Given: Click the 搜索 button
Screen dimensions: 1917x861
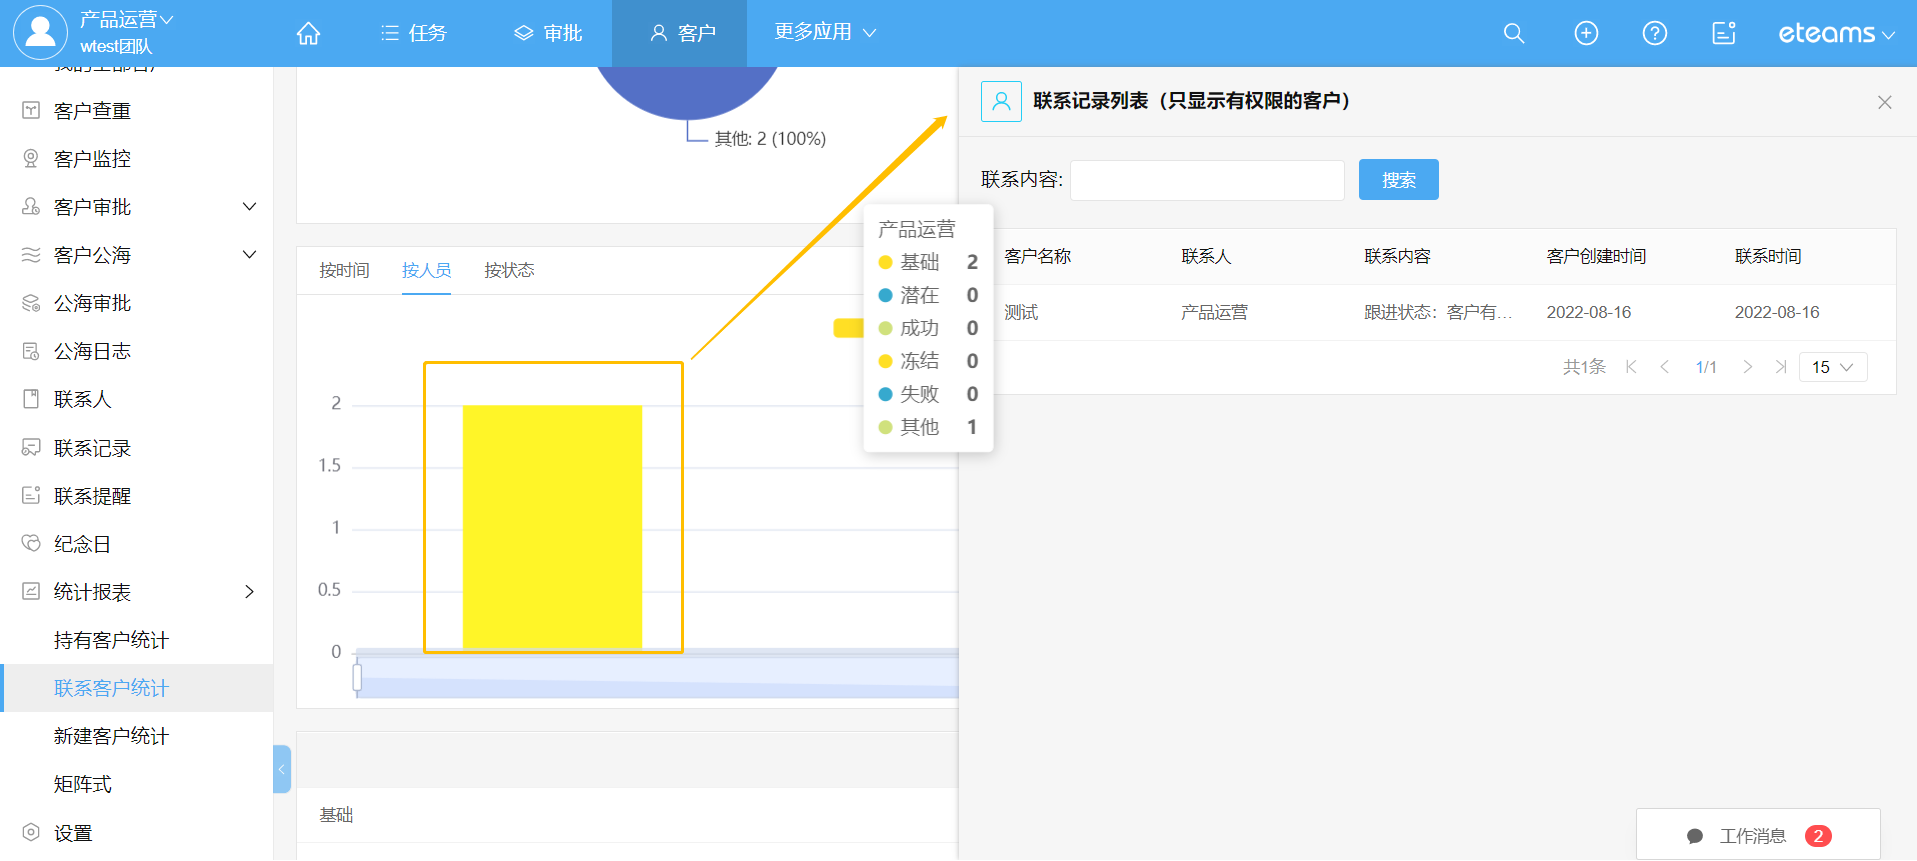Looking at the screenshot, I should point(1398,180).
